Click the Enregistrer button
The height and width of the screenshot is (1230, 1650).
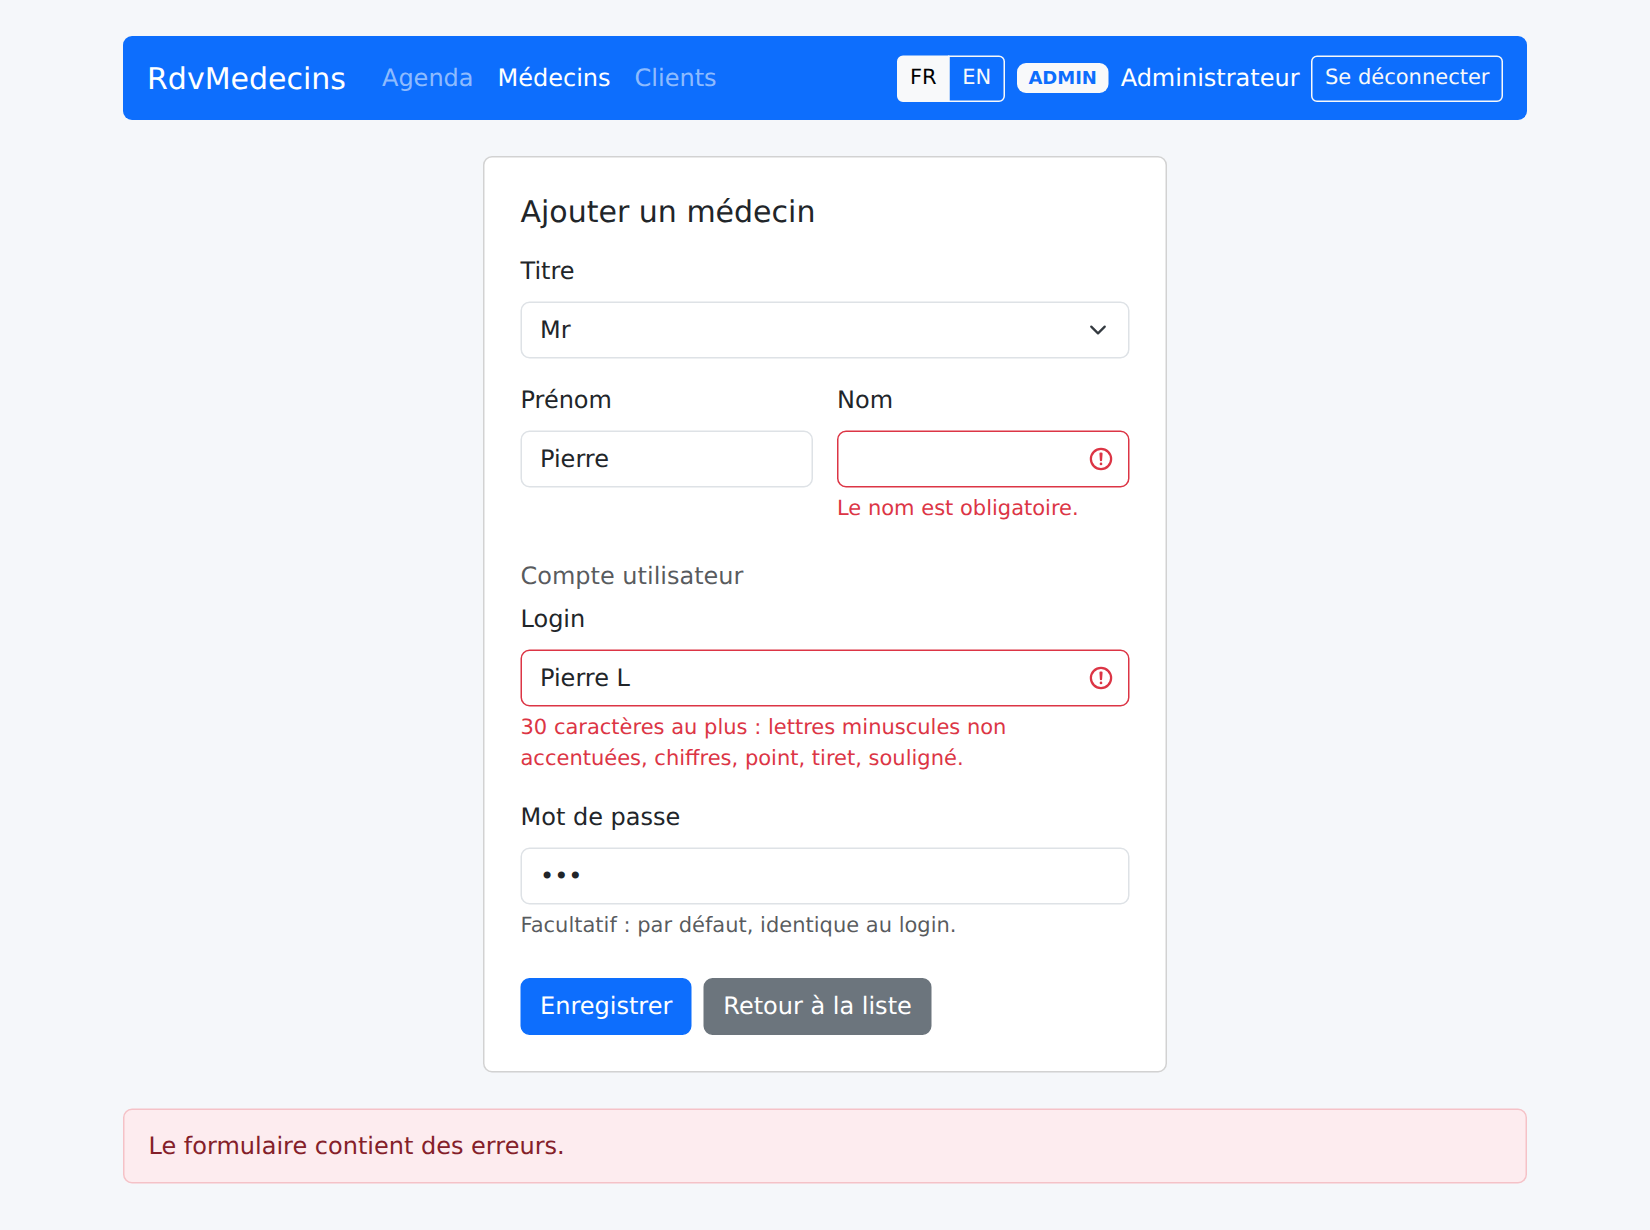click(605, 1006)
